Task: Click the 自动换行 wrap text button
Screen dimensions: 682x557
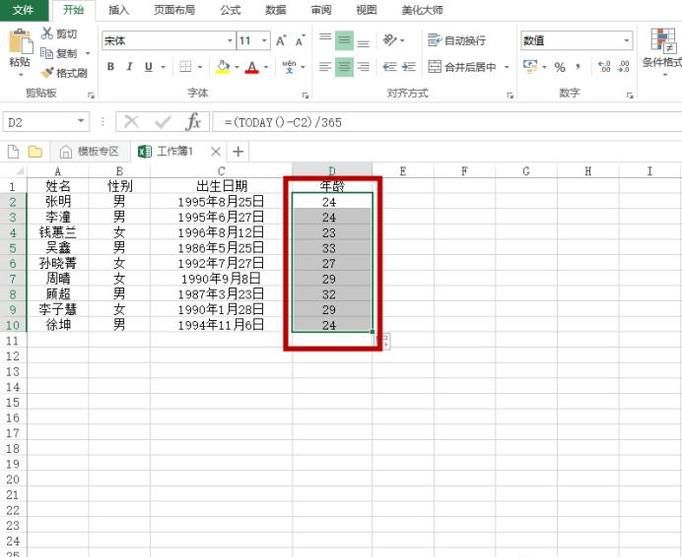Action: (457, 40)
